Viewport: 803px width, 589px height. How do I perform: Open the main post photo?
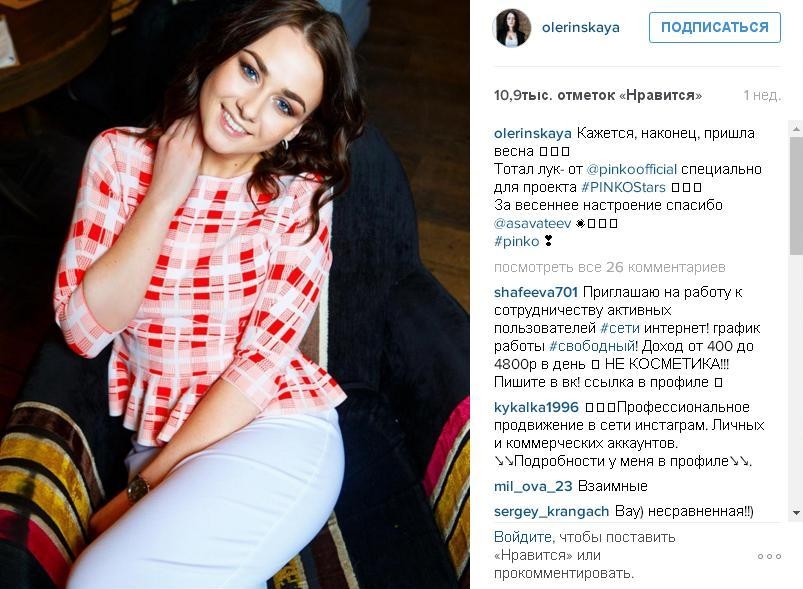pyautogui.click(x=235, y=294)
